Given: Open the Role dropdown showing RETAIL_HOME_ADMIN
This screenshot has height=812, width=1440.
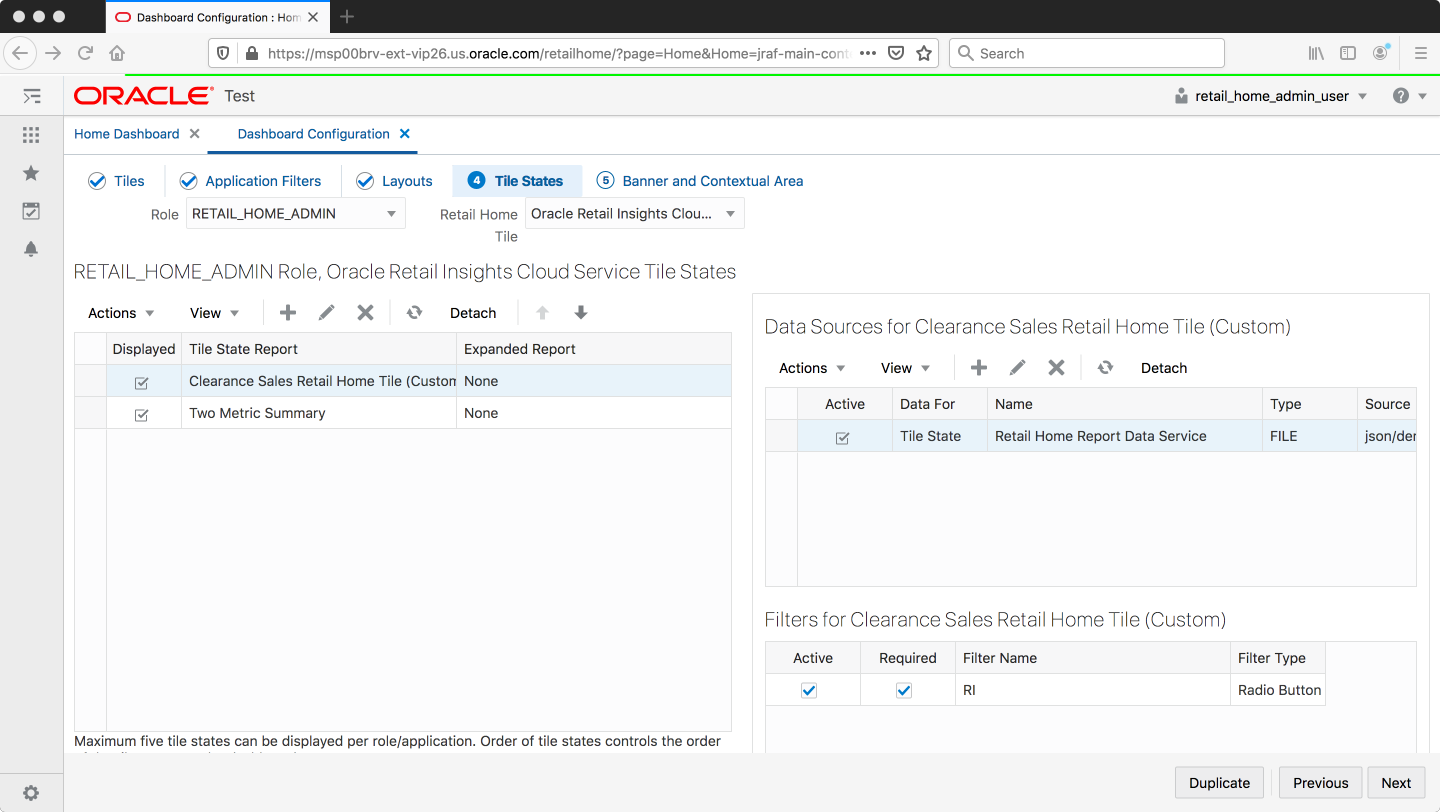Looking at the screenshot, I should click(295, 213).
